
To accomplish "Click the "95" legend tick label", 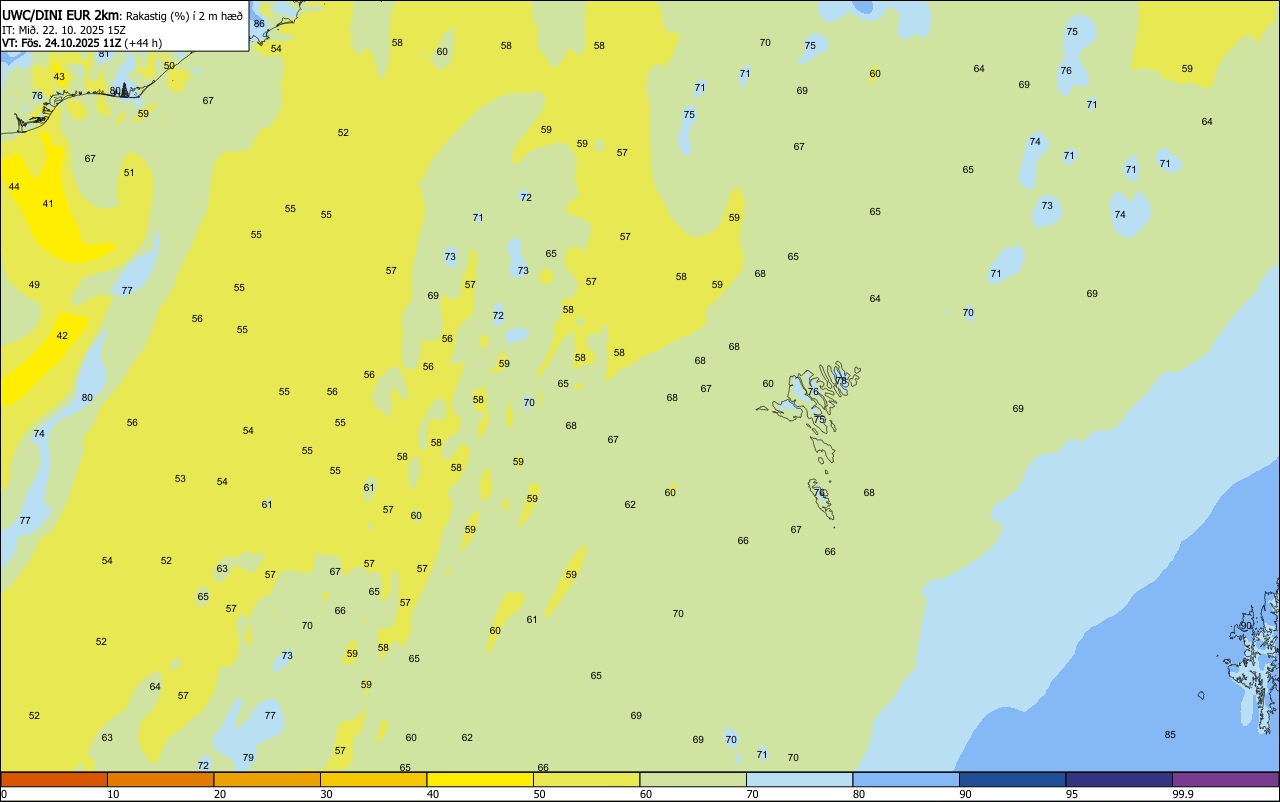I will click(1071, 794).
